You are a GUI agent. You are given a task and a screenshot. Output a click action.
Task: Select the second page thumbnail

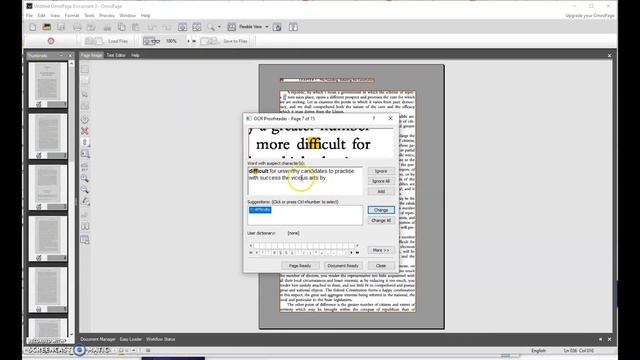pyautogui.click(x=48, y=136)
